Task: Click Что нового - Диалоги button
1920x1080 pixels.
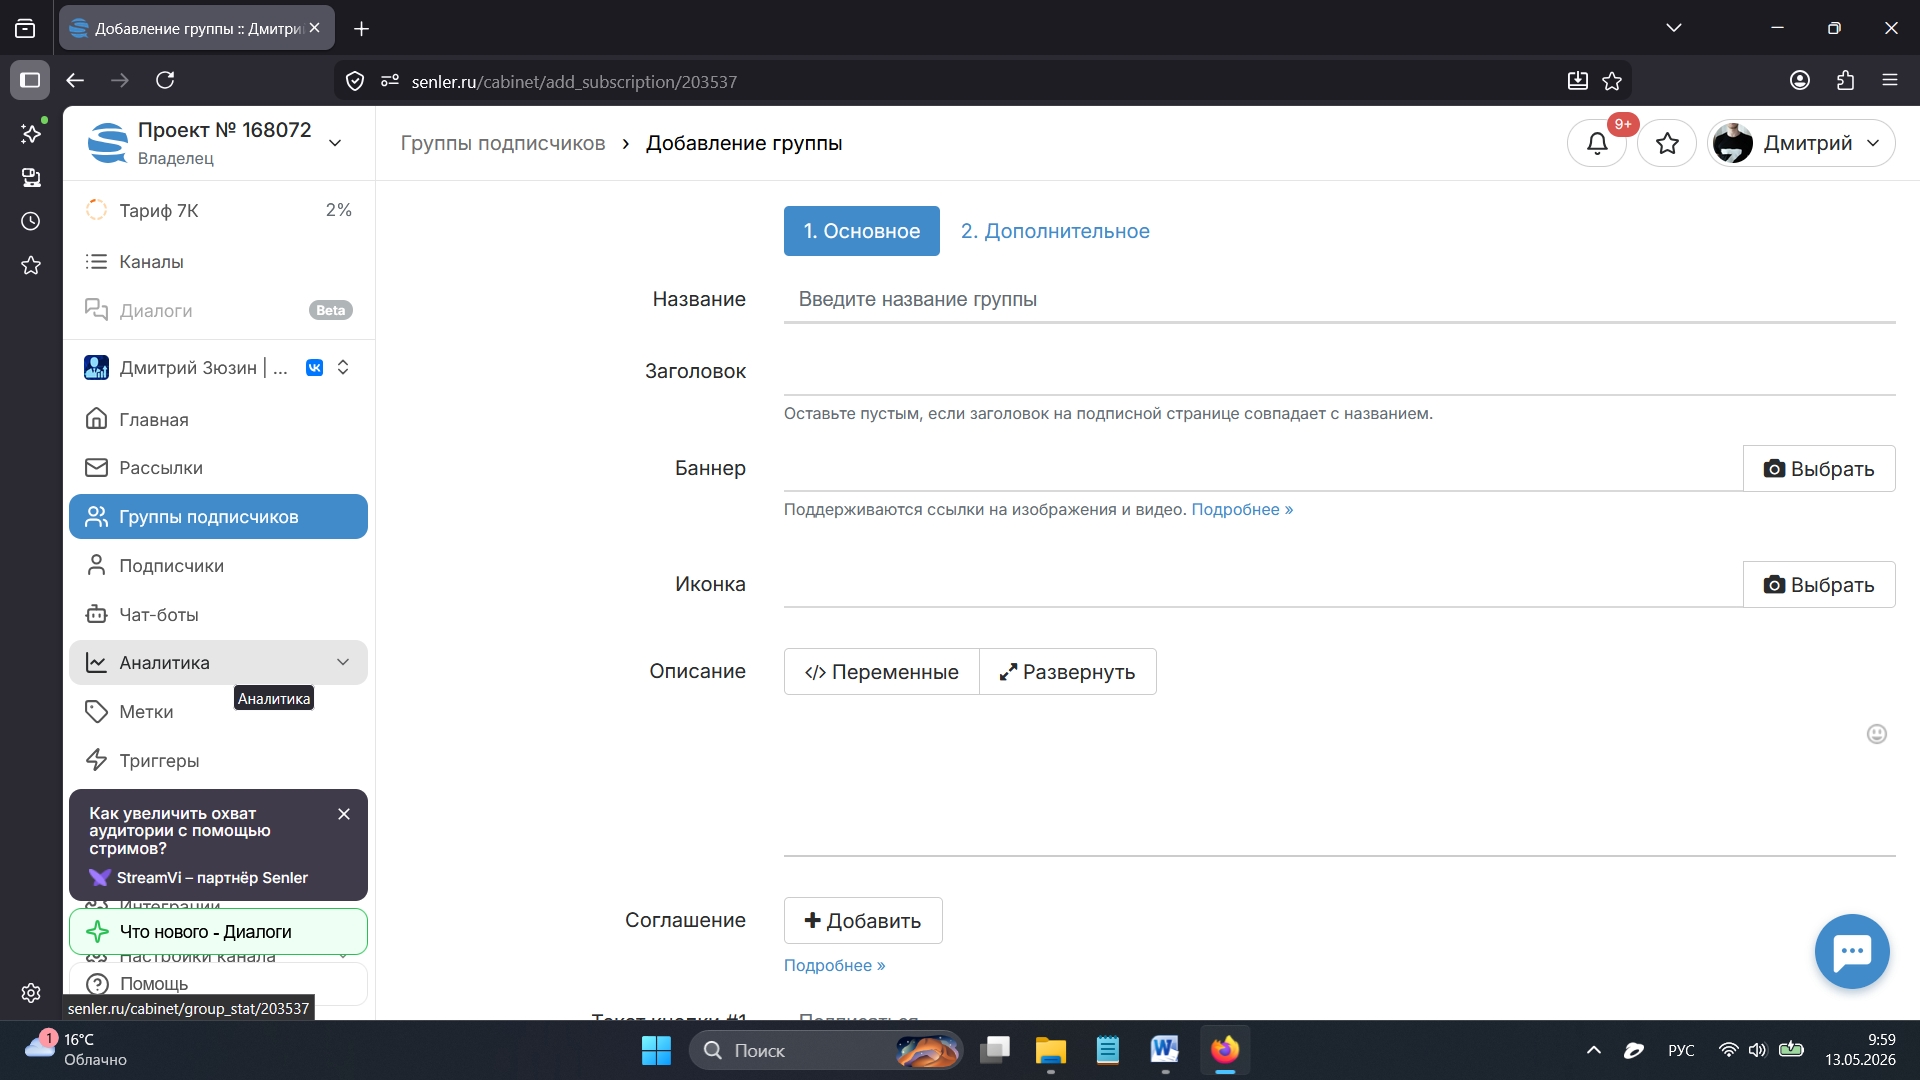Action: click(219, 931)
